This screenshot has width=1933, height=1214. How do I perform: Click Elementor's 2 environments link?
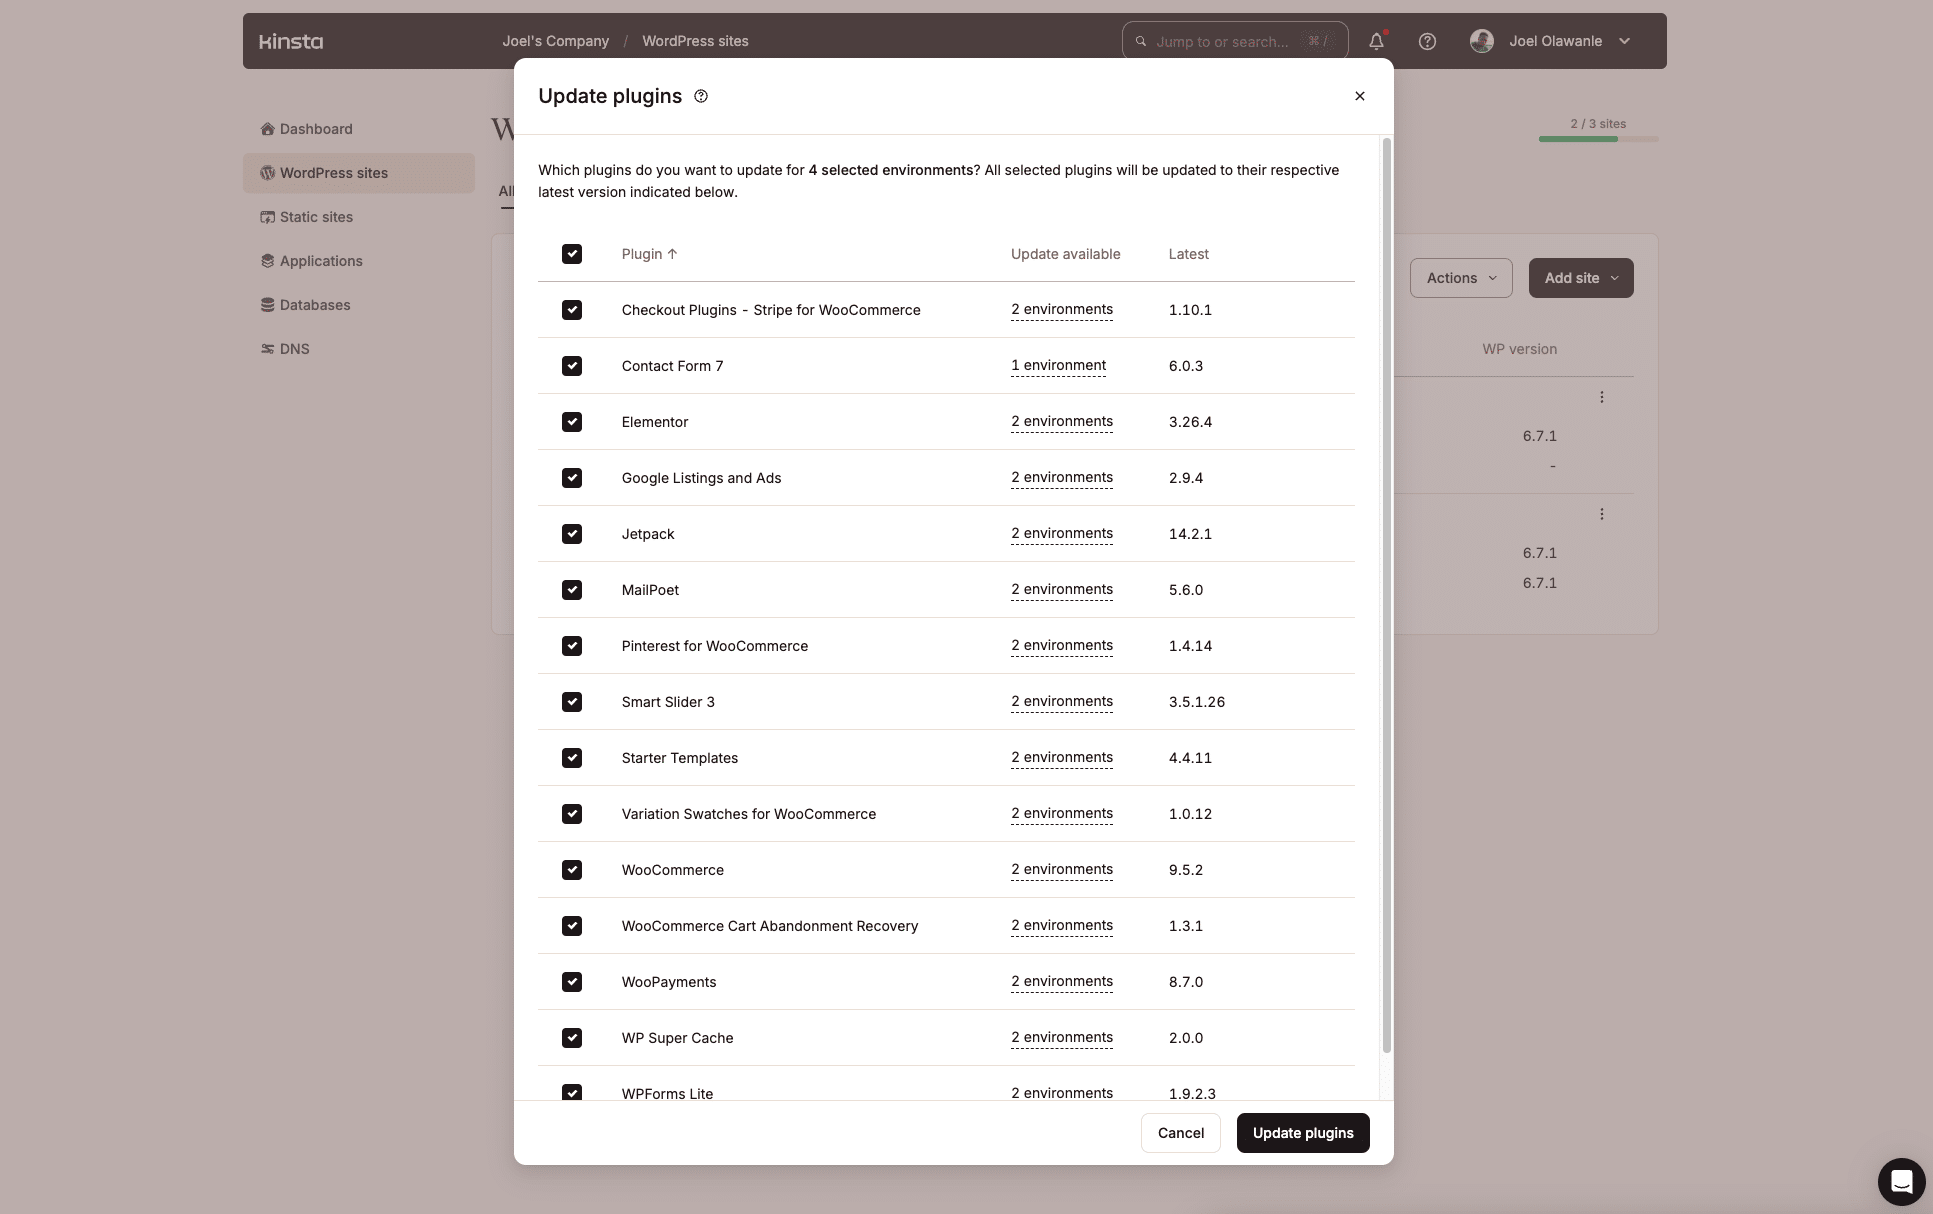pyautogui.click(x=1061, y=422)
